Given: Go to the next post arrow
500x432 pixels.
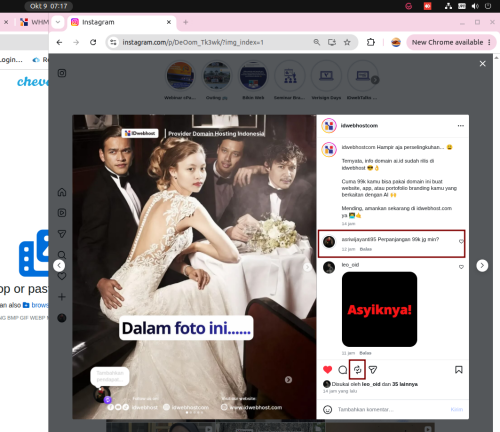Looking at the screenshot, I should point(482,266).
